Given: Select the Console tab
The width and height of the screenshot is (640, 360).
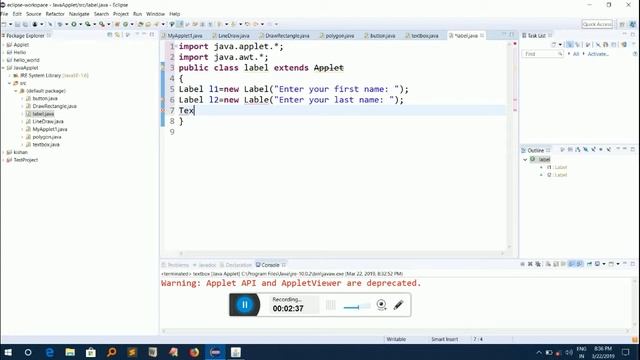Looking at the screenshot, I should point(268,265).
